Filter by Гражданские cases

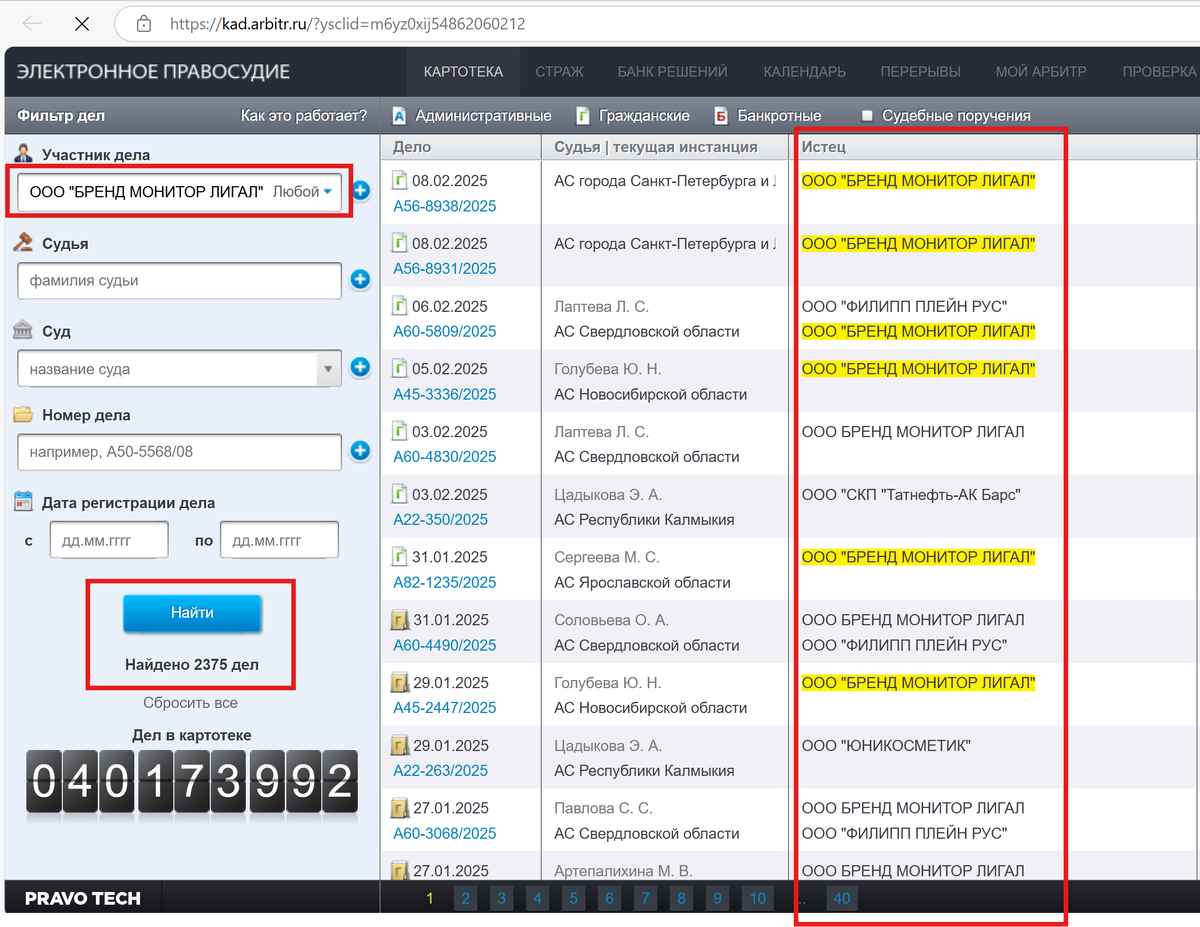[x=634, y=115]
